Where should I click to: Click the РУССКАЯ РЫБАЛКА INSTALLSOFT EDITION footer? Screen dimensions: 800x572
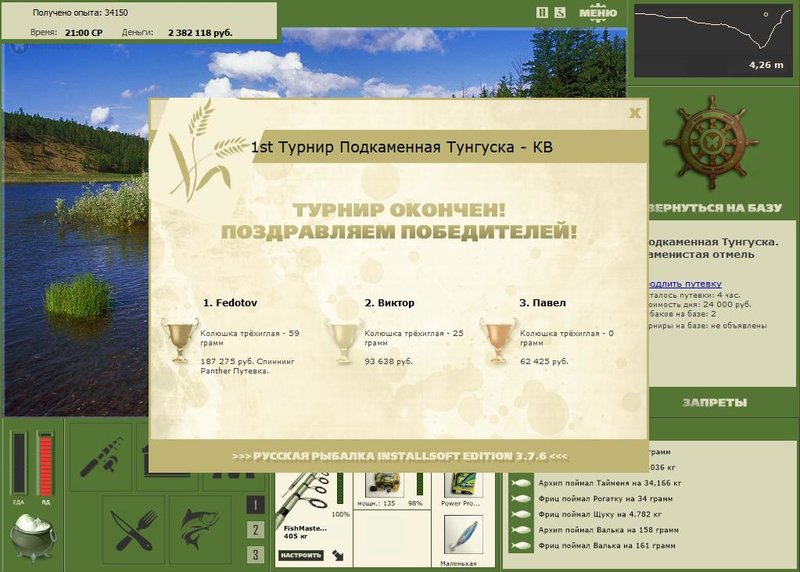(x=399, y=456)
